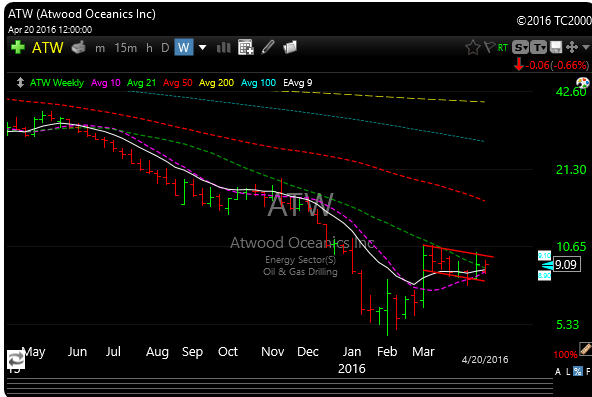
Task: Open the chart templates folder icon
Action: tap(290, 47)
